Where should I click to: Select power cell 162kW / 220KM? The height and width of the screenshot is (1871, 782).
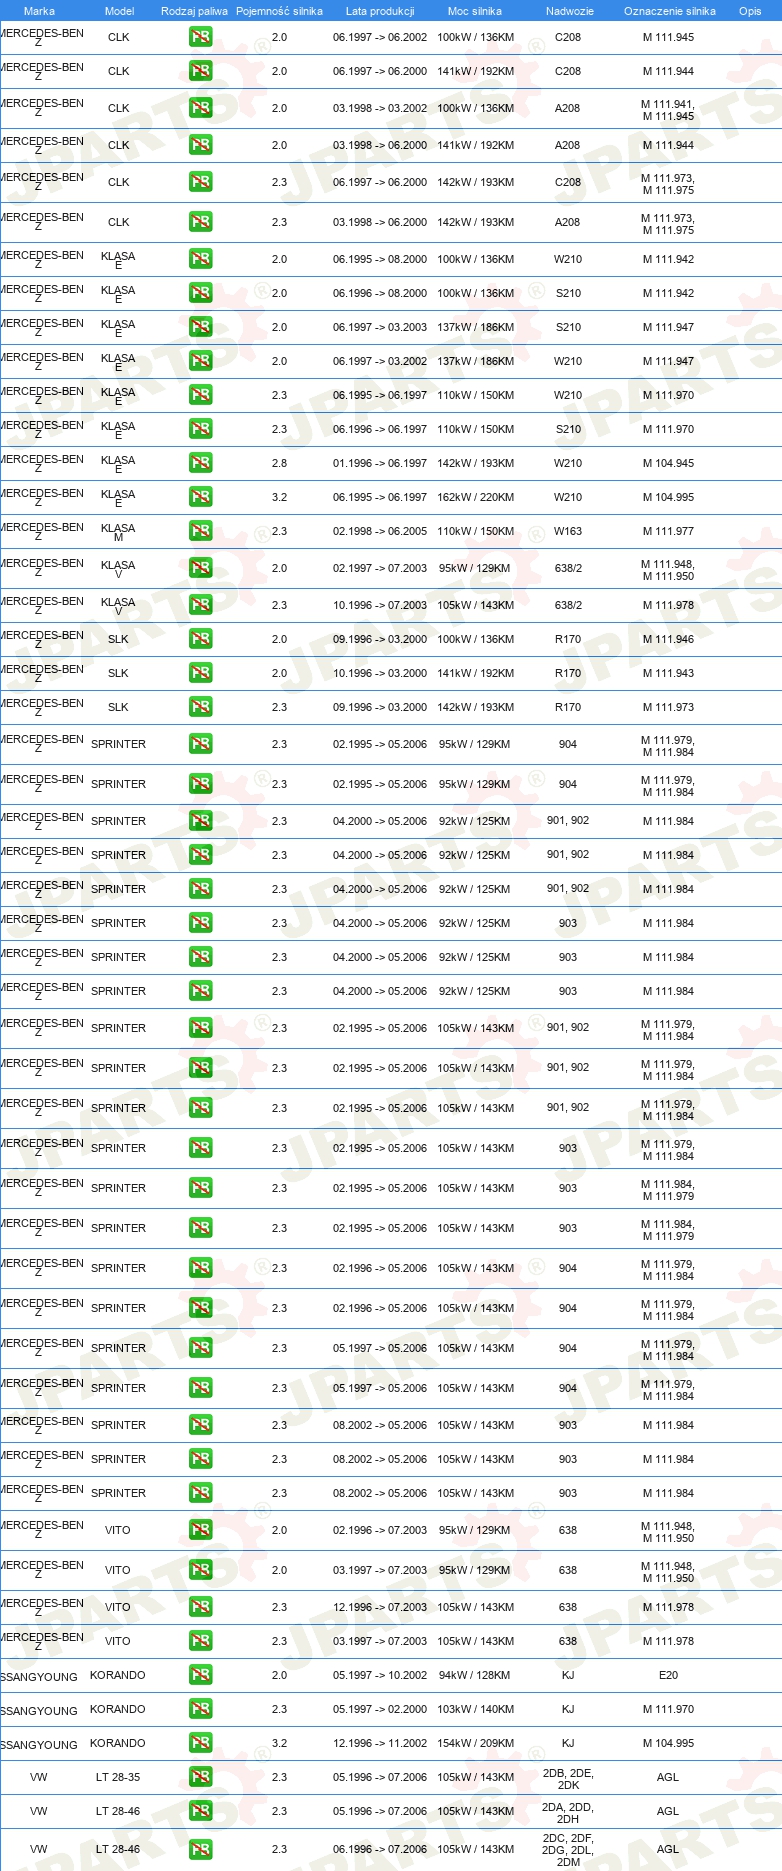coord(475,497)
